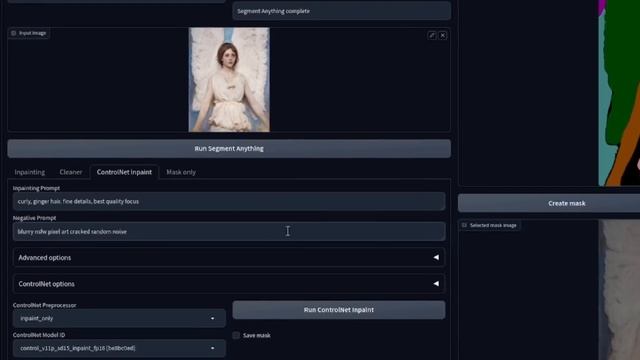Switch to the Inpainting tab
640x360 pixels.
click(30, 172)
